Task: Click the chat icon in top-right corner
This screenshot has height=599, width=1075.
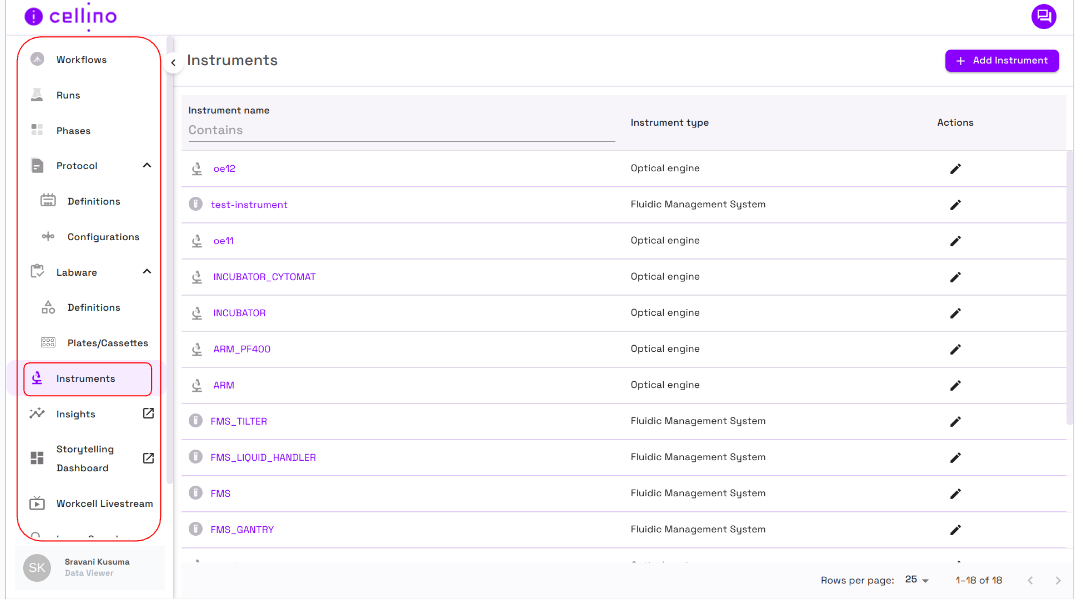Action: (1043, 16)
